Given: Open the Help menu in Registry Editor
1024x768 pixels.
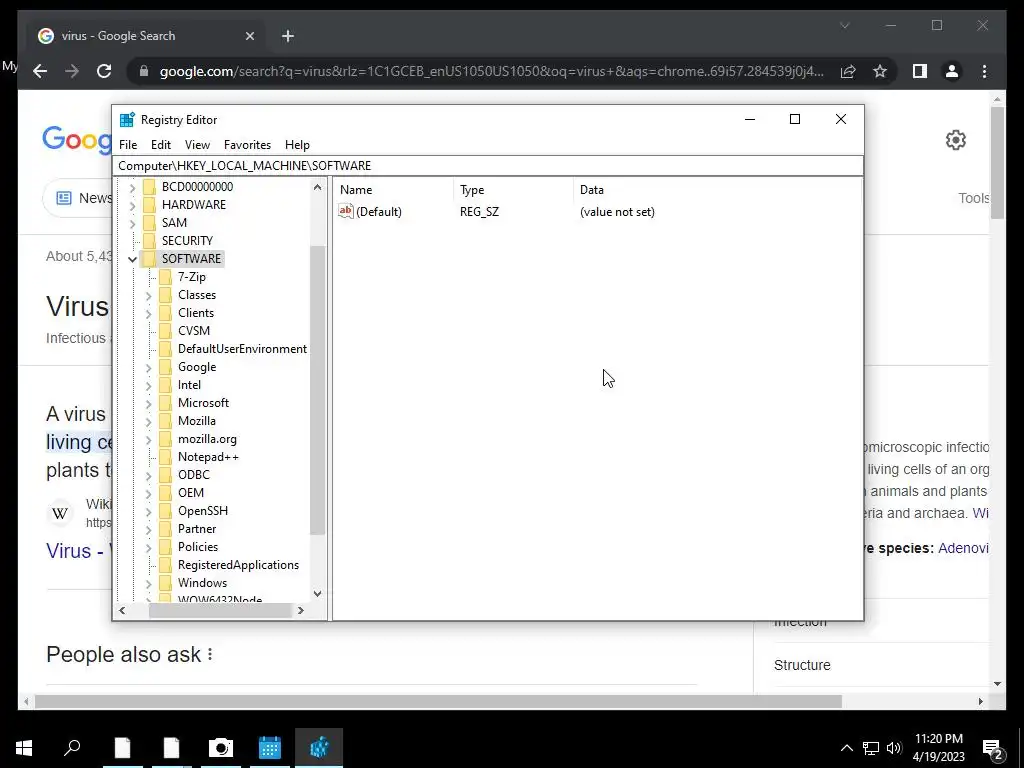Looking at the screenshot, I should click(297, 145).
